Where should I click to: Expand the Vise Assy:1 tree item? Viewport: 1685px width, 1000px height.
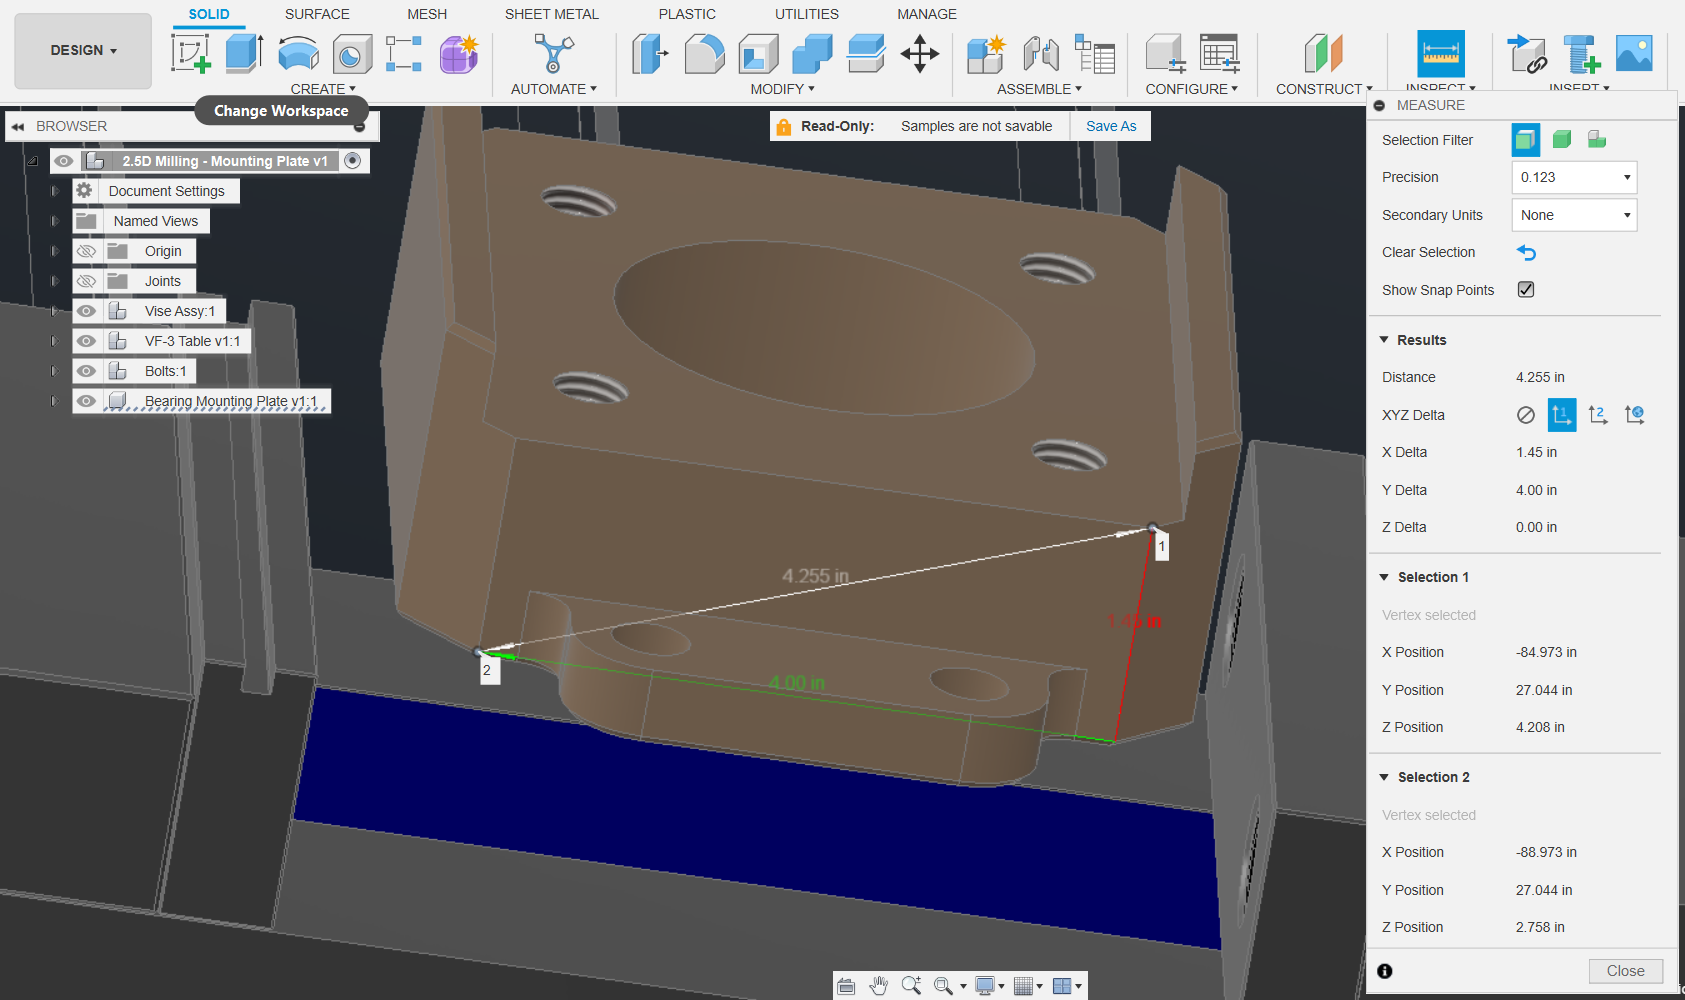[54, 310]
